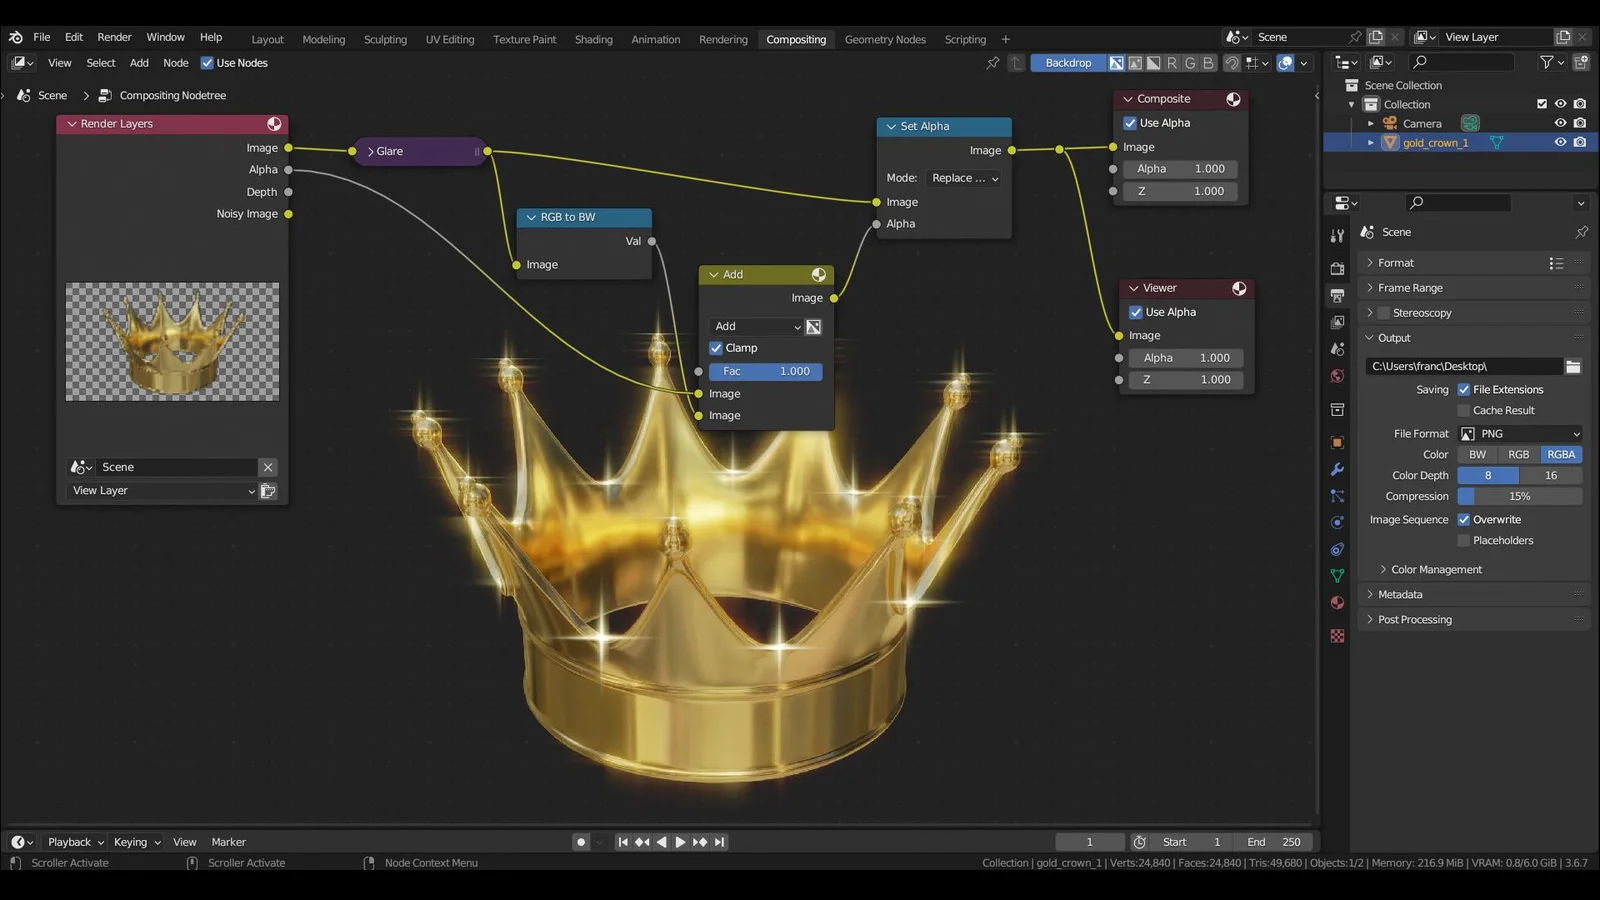Viewport: 1600px width, 900px height.
Task: Disable the Use Nodes checkbox
Action: [207, 63]
